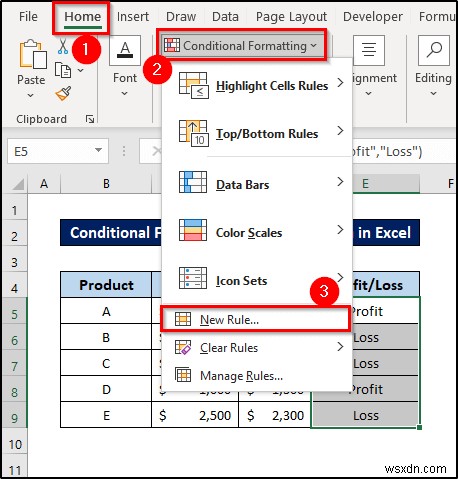458x479 pixels.
Task: Choose Manage Rules... menu entry
Action: (x=256, y=376)
